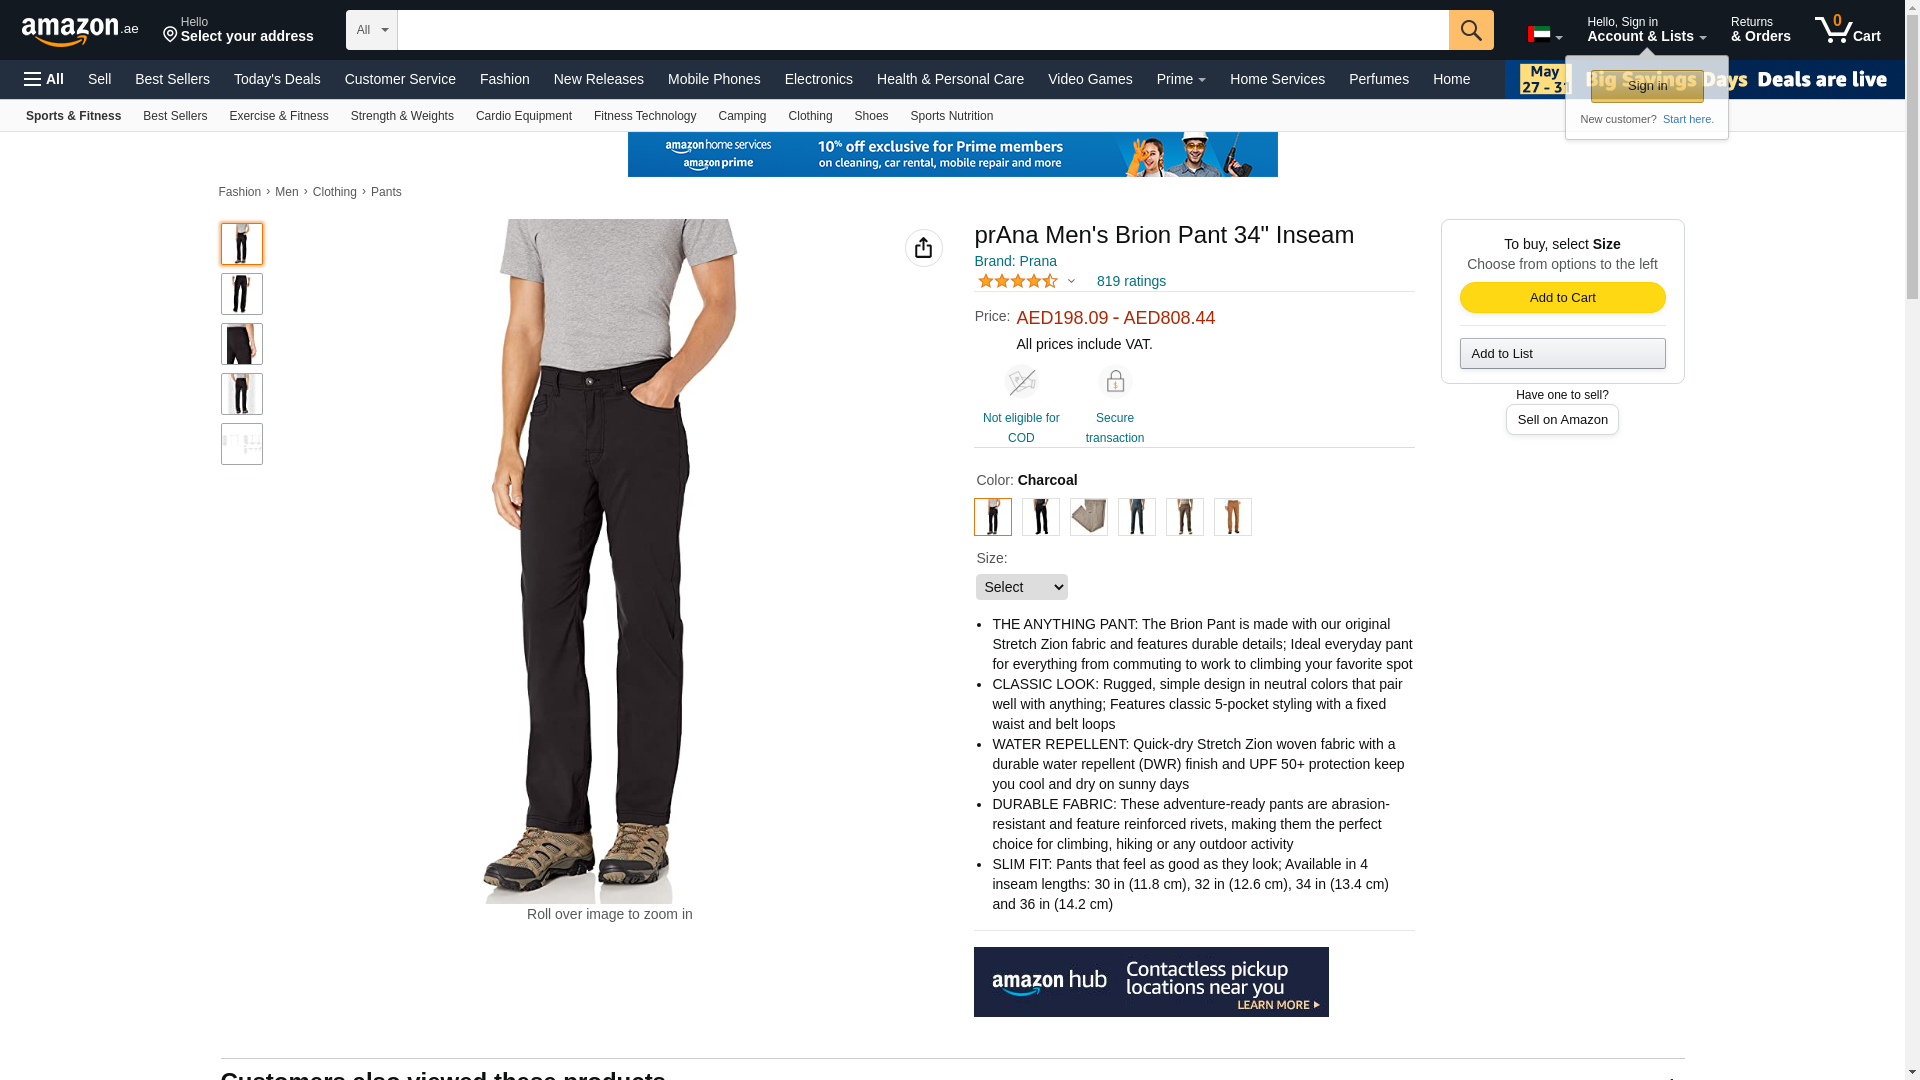Click the Secure transaction lock icon
Screen dimensions: 1920x1080
(1114, 382)
